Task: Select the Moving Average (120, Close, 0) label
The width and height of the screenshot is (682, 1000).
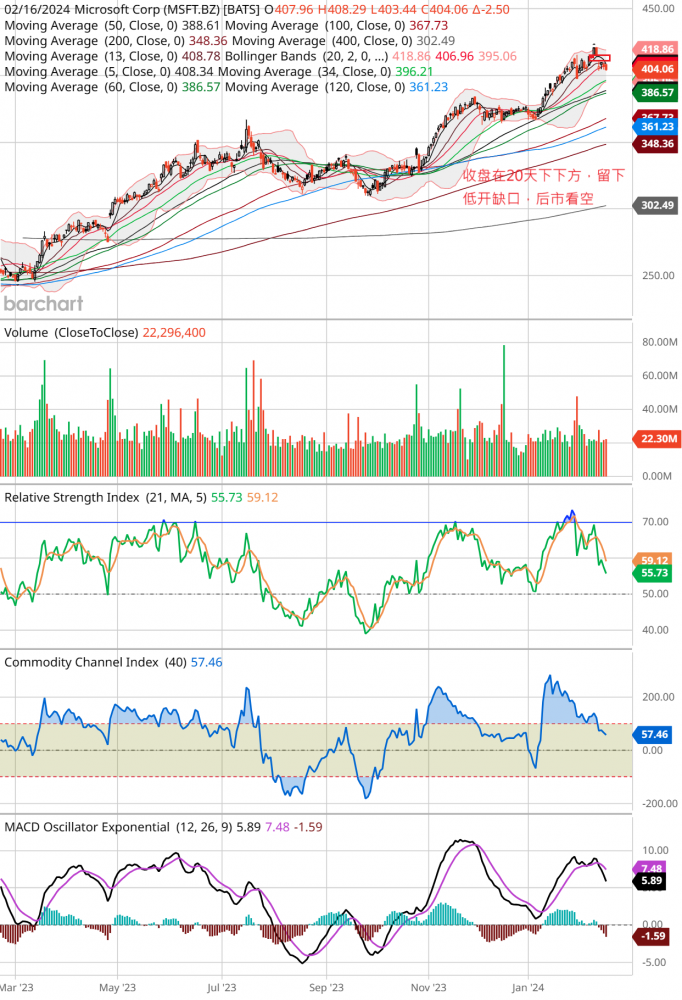Action: click(315, 87)
